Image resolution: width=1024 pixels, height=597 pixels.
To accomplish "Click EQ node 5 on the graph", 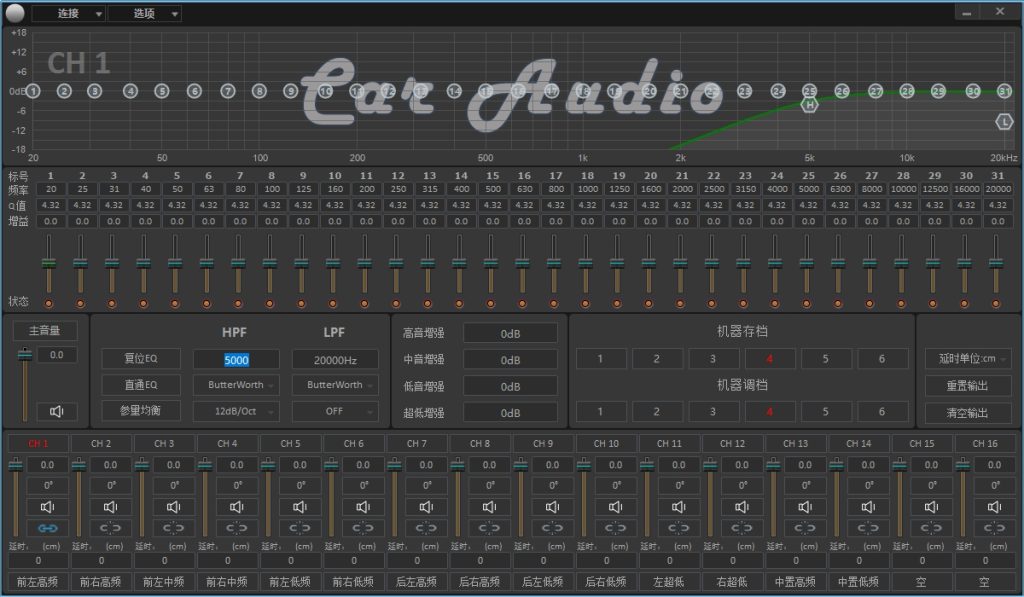I will pos(161,91).
